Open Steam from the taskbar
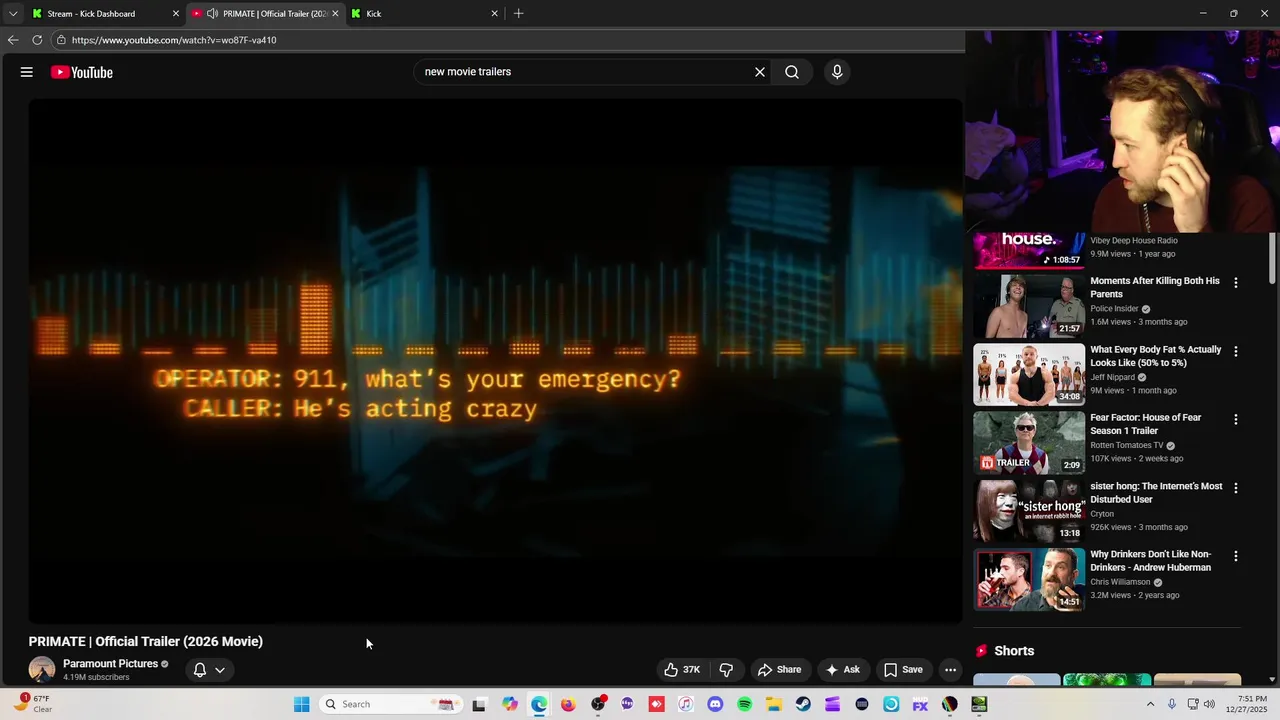This screenshot has width=1280, height=720. click(x=803, y=704)
